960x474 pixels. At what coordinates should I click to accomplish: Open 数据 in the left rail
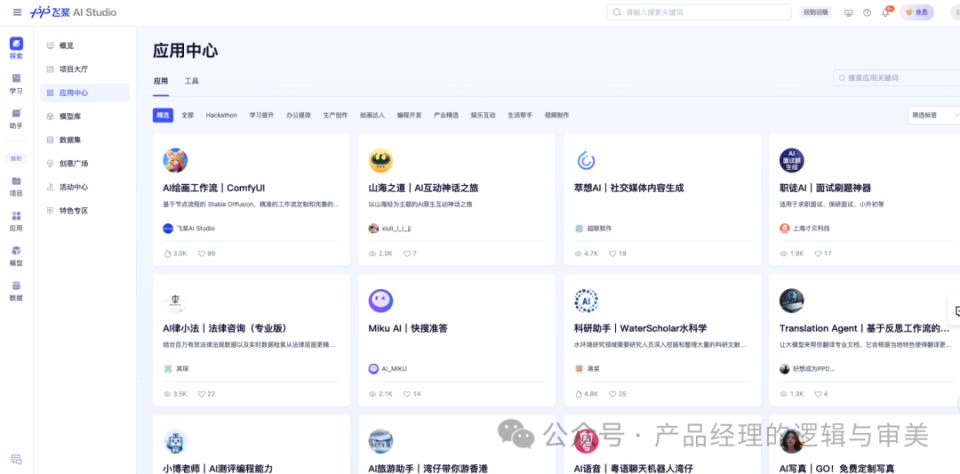click(x=16, y=291)
